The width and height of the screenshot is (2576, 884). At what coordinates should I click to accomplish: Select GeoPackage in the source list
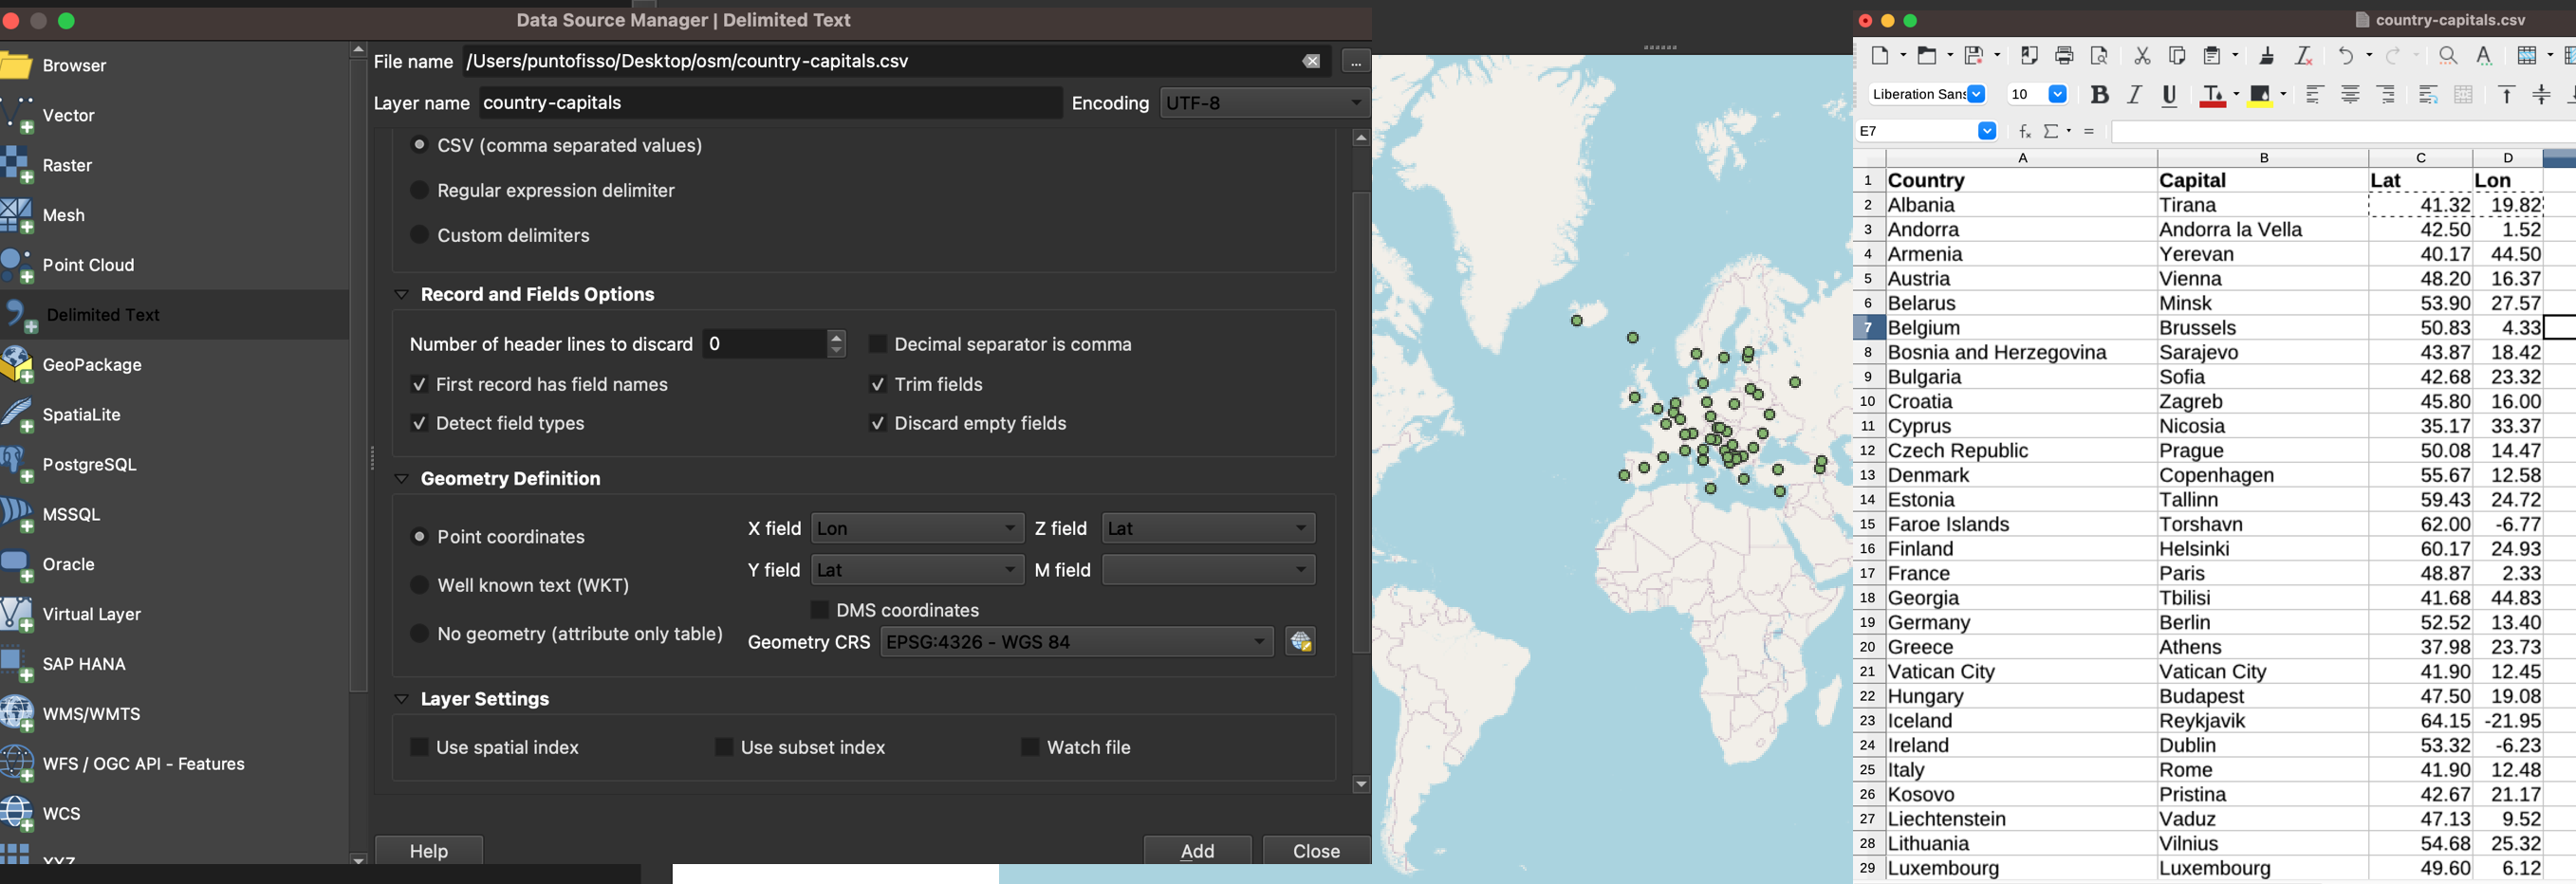pos(92,365)
